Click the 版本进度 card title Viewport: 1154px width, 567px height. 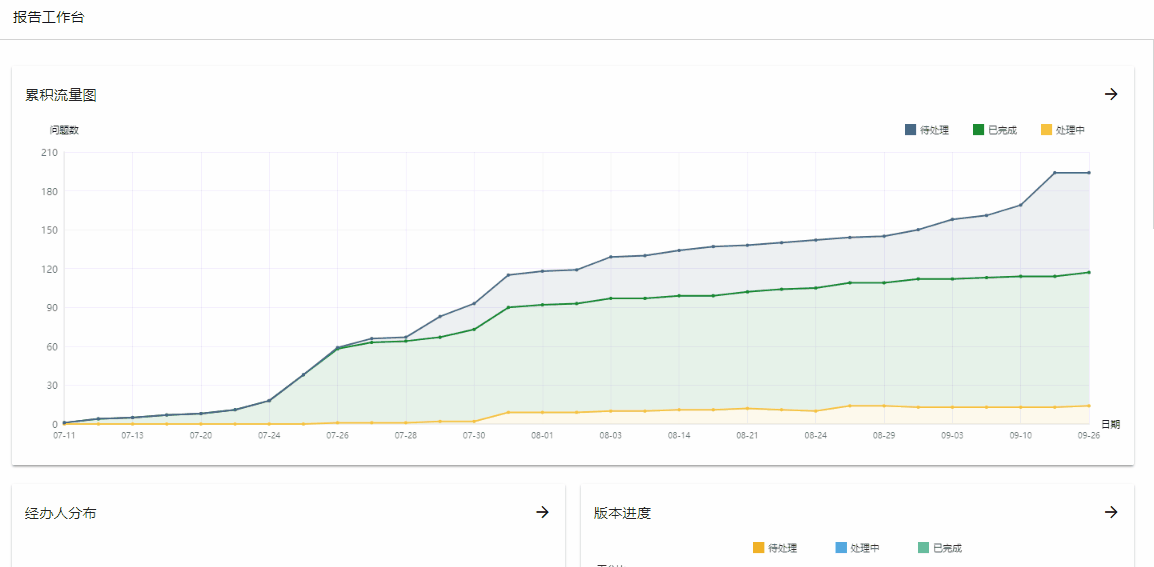(622, 513)
